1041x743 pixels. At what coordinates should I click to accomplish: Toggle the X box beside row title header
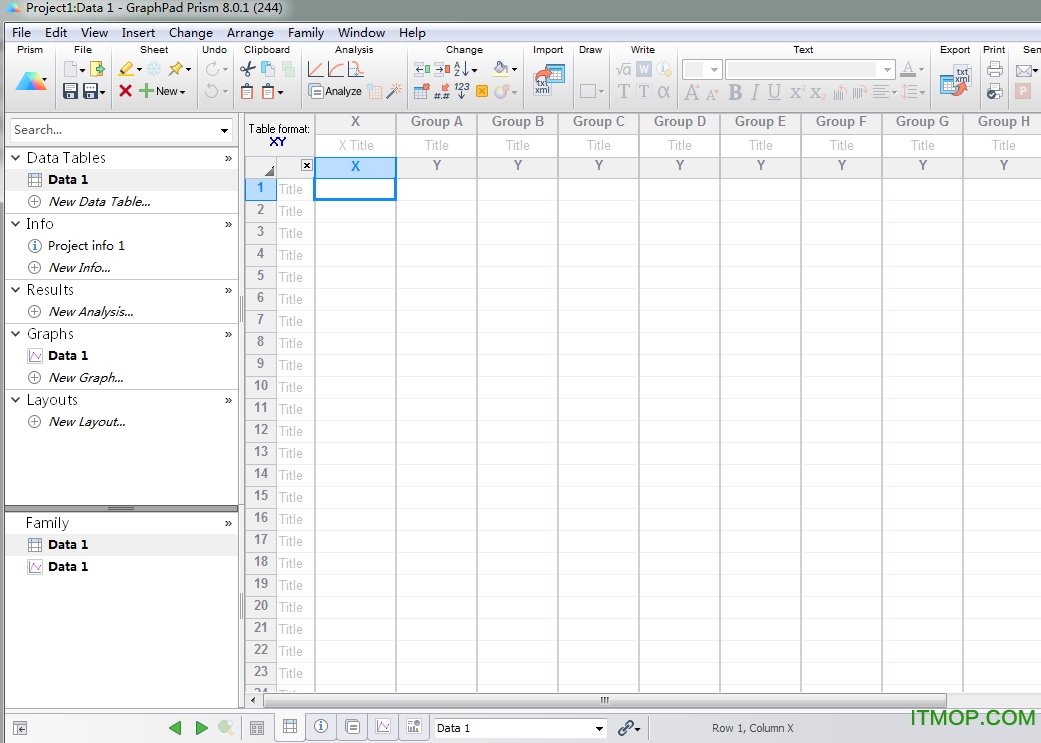306,165
